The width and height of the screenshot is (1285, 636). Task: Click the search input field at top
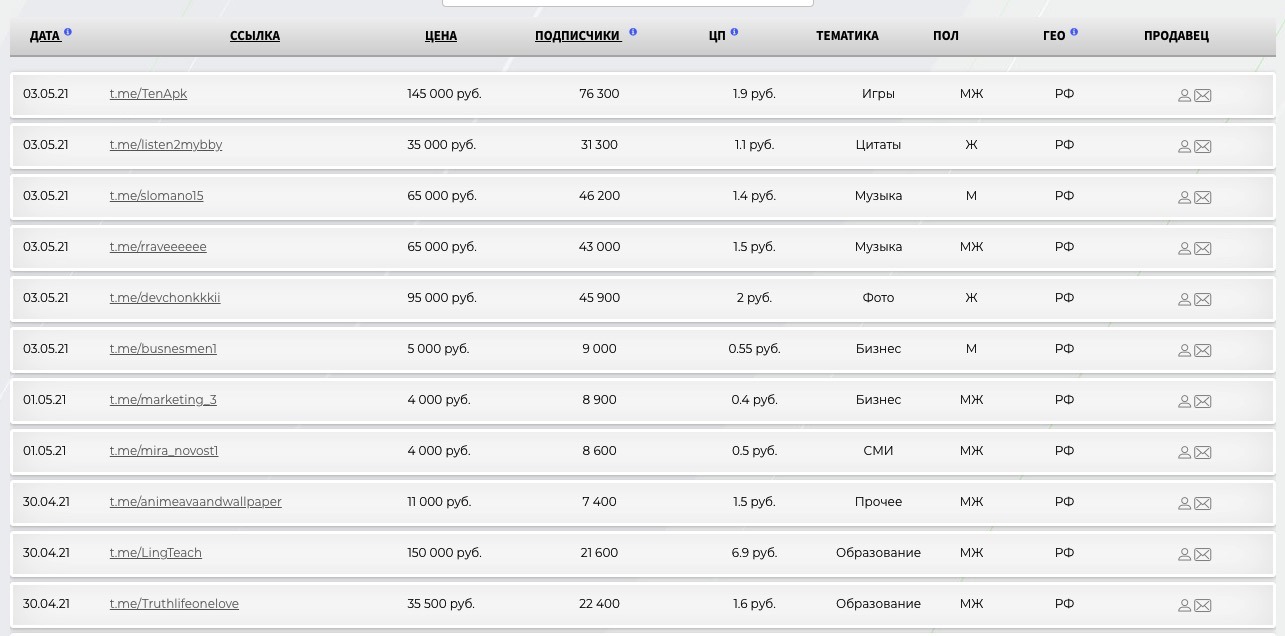627,3
